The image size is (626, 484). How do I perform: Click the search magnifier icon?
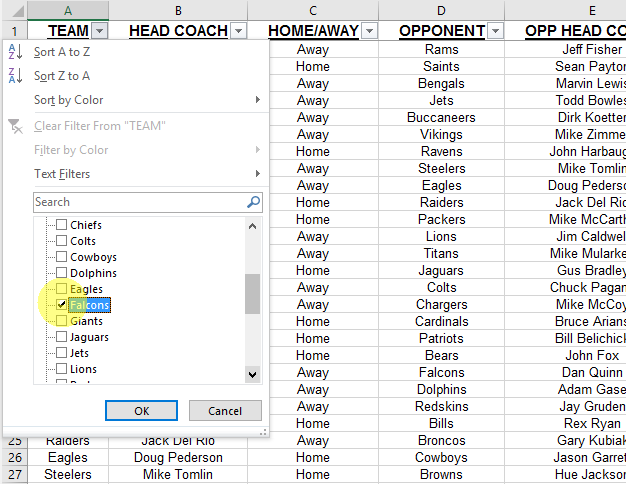click(254, 202)
